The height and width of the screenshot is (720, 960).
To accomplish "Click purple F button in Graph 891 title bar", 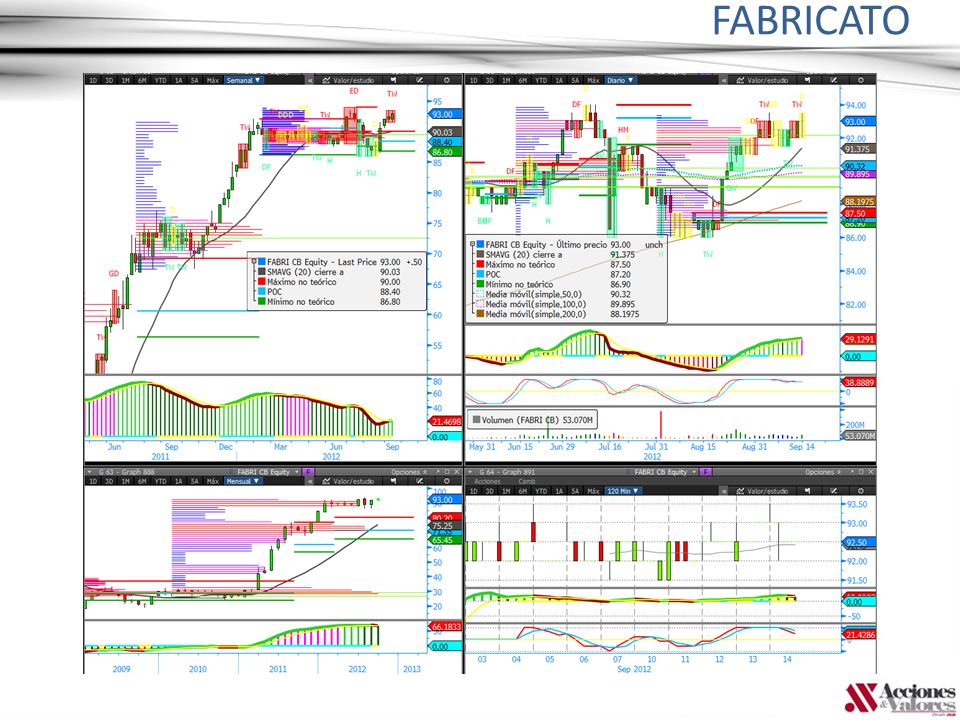I will (x=705, y=472).
